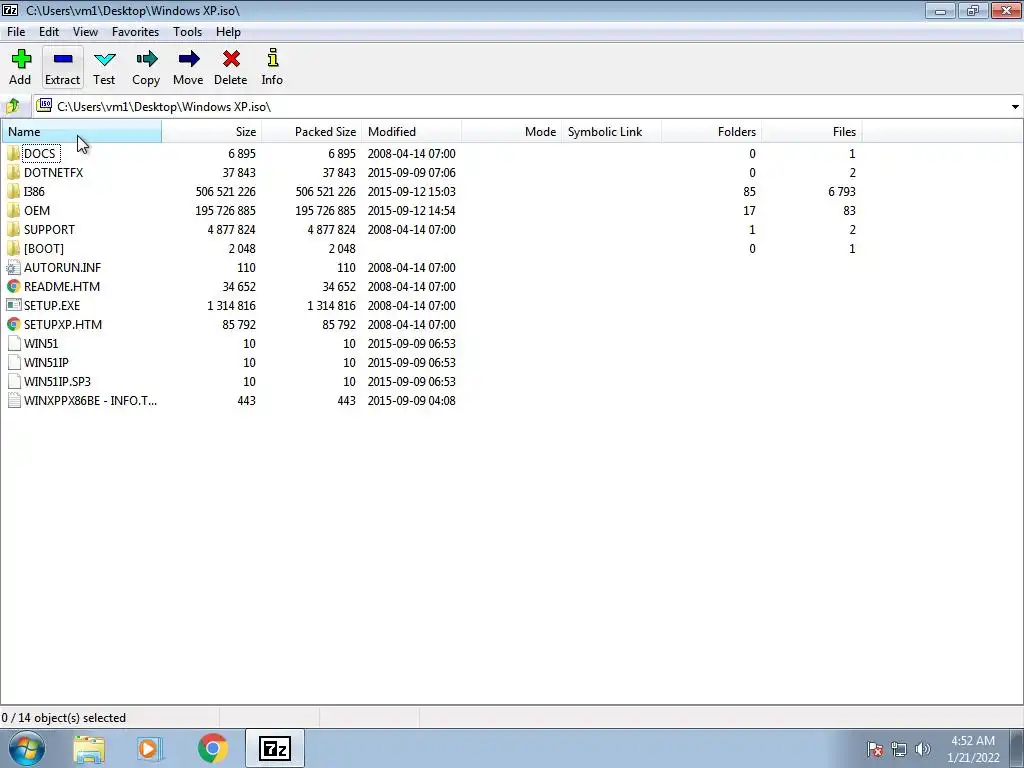Screen dimensions: 1024x768
Task: Sort by the Name column header
Action: [82, 131]
